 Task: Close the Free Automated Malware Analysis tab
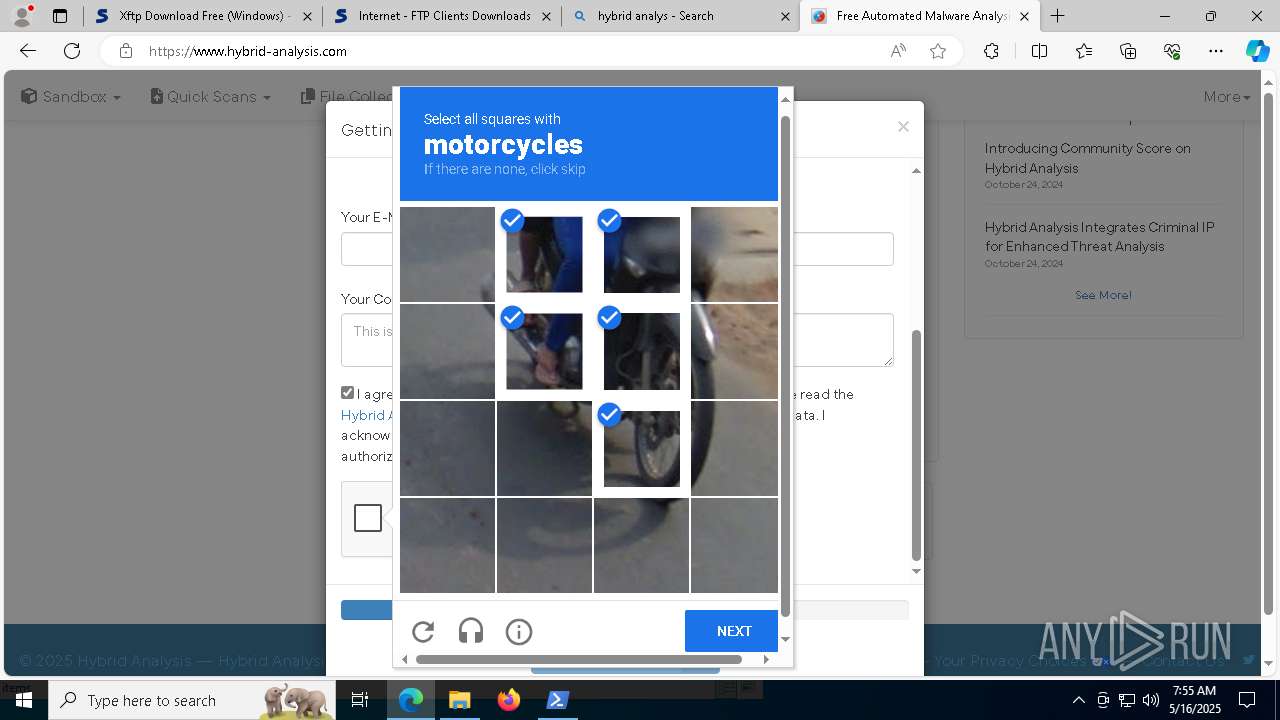tap(1024, 16)
